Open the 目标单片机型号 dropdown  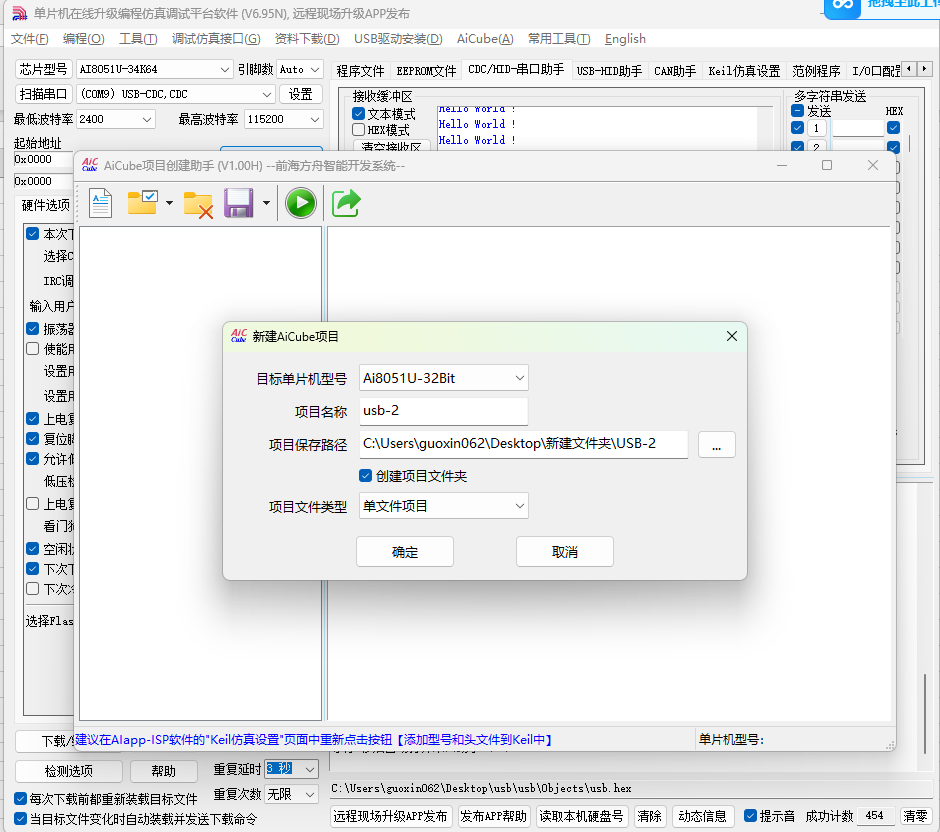coord(444,378)
